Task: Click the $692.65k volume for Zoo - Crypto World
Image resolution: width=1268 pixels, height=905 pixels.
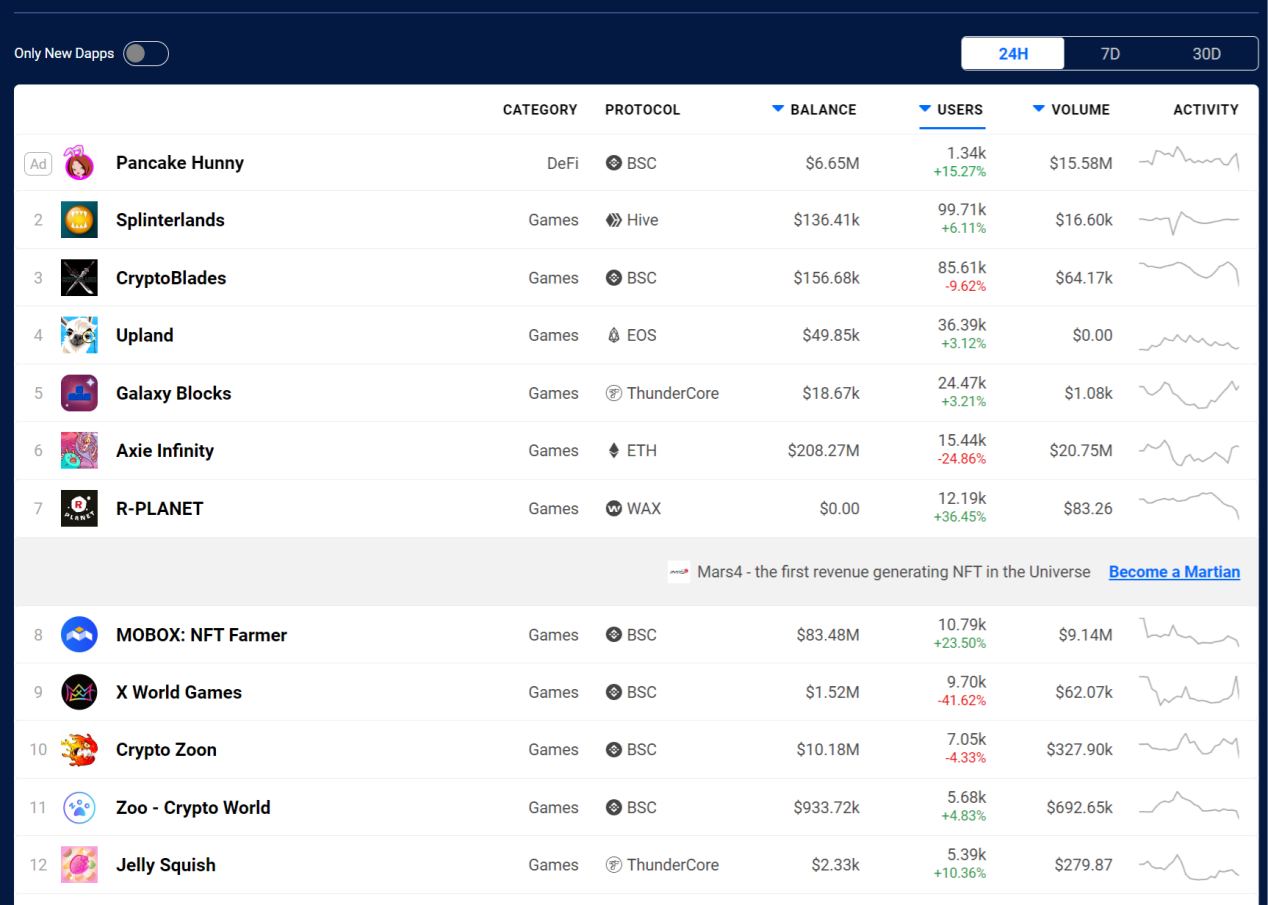Action: coord(1080,808)
